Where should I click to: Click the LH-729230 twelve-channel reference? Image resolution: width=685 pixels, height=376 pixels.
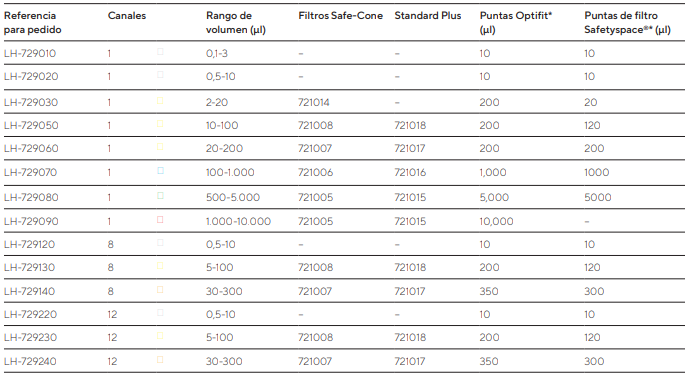coord(30,338)
